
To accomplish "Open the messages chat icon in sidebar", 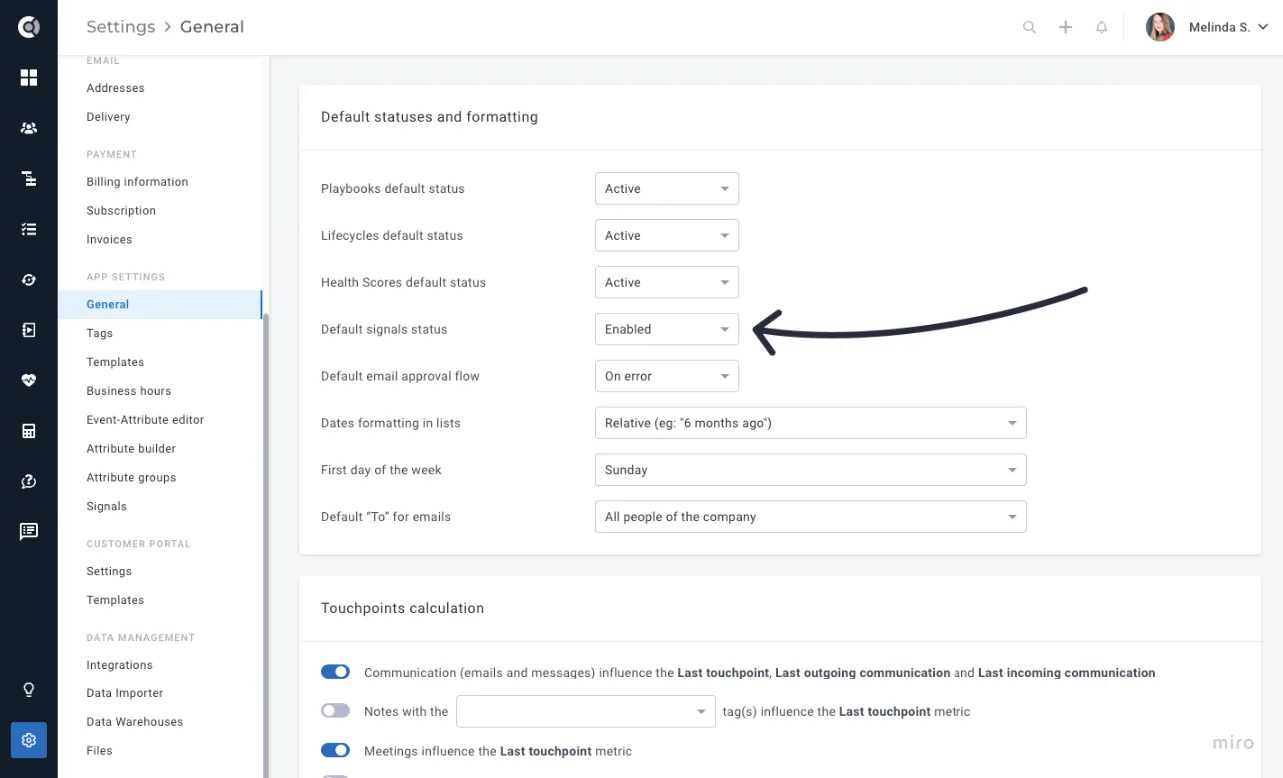I will coord(29,531).
